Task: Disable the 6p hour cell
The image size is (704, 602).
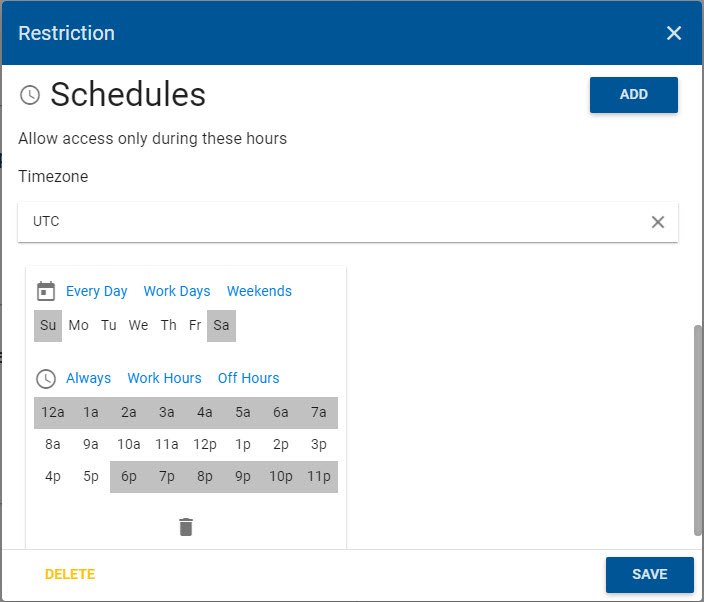Action: pyautogui.click(x=129, y=476)
